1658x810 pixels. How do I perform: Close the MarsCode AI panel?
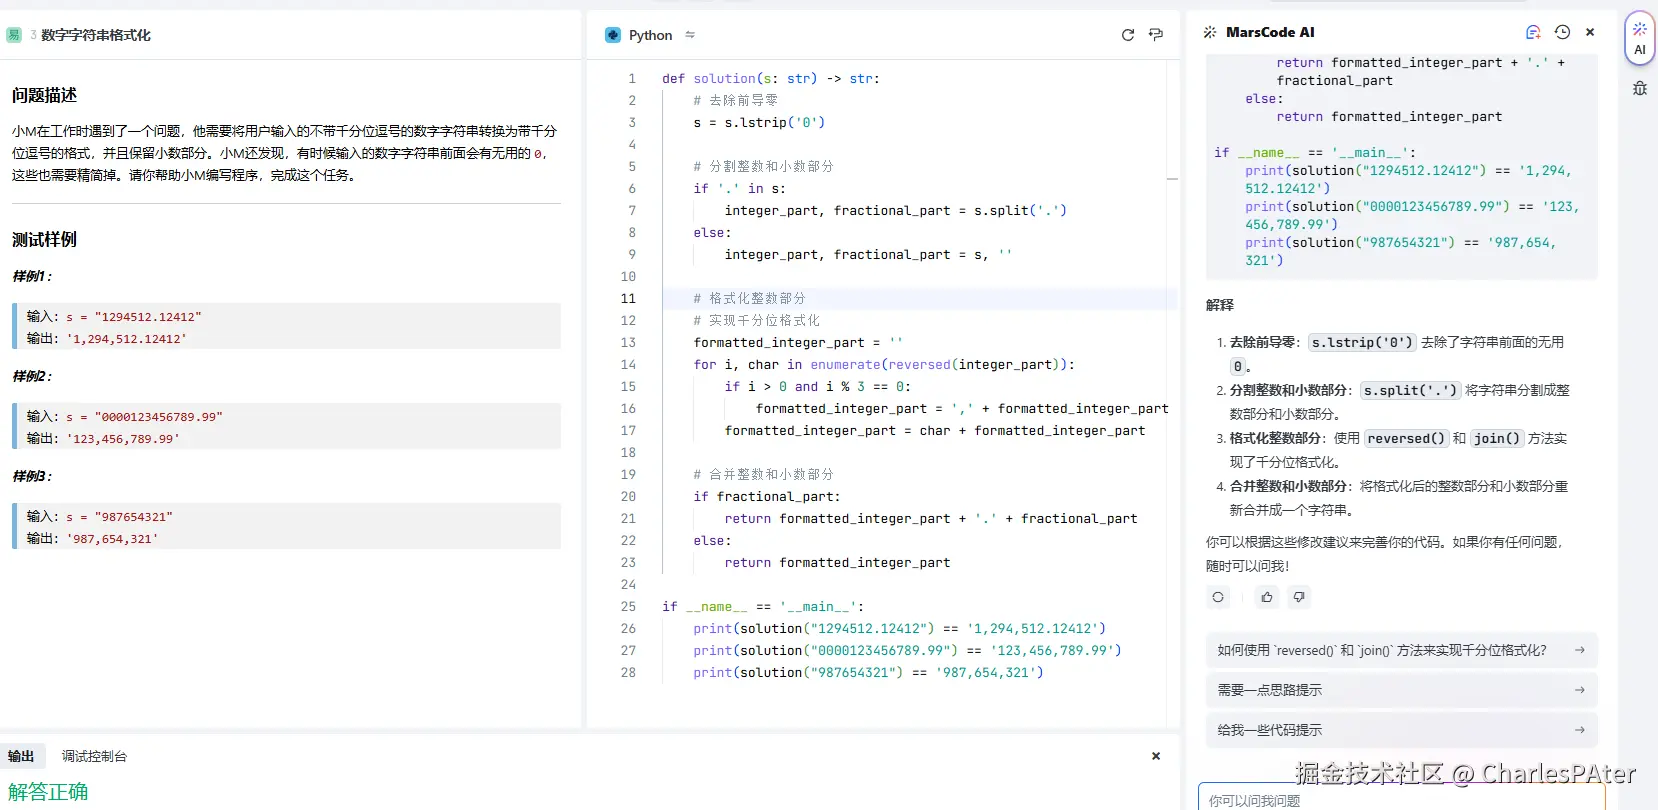pos(1590,32)
